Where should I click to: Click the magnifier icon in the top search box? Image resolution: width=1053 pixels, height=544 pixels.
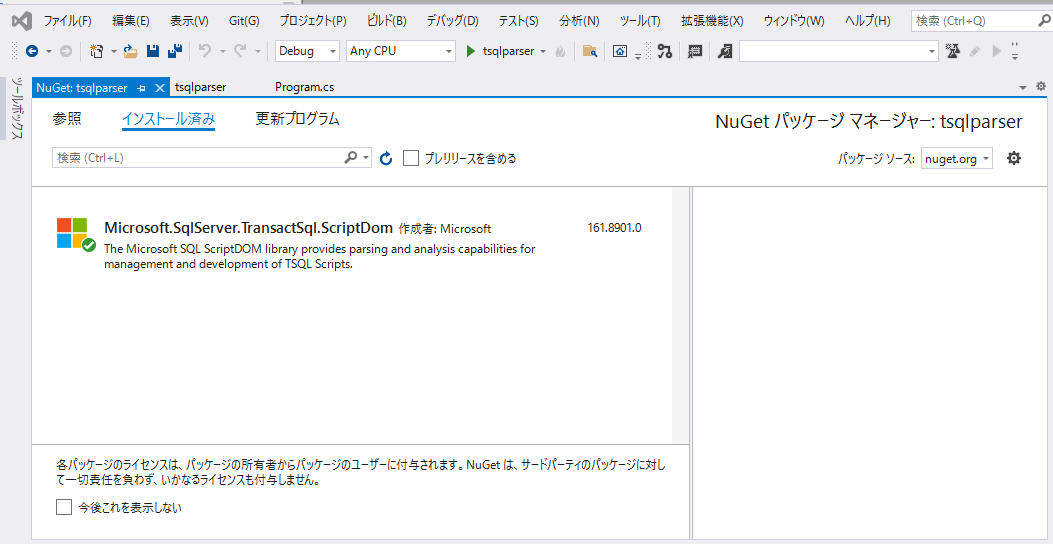tap(1044, 21)
